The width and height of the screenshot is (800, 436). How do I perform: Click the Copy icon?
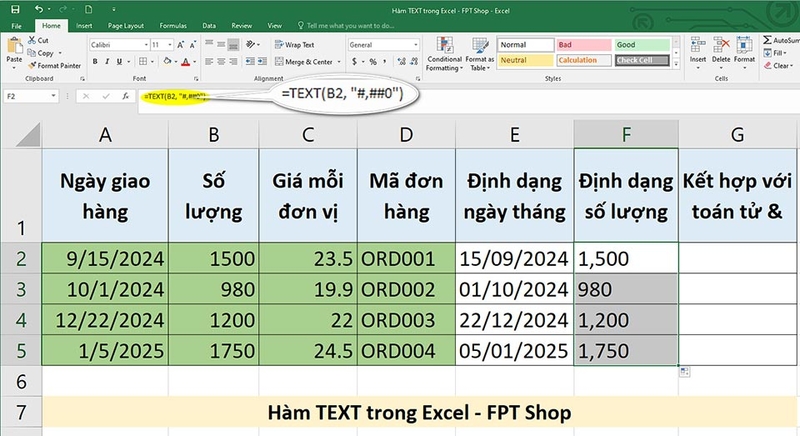32,53
